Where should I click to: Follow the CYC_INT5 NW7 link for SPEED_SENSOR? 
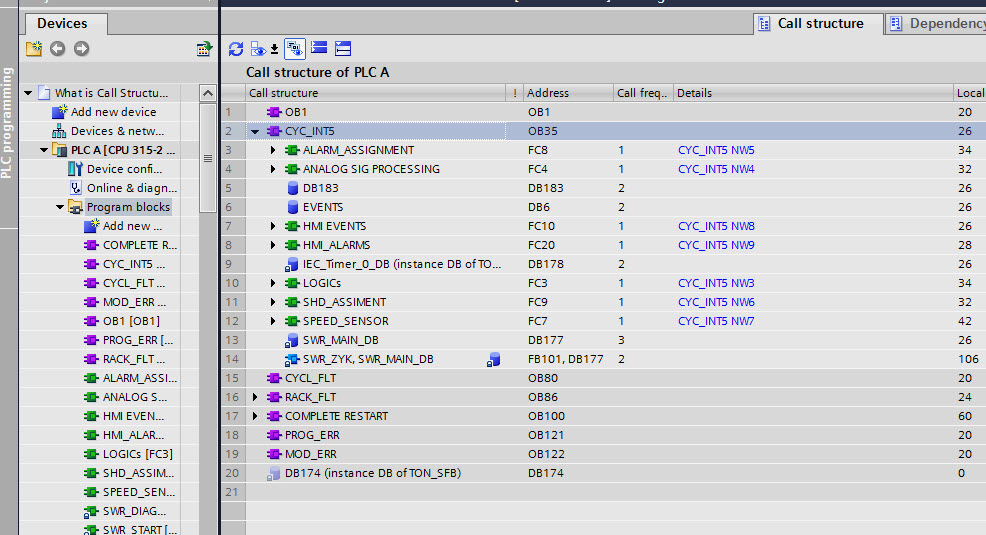pyautogui.click(x=716, y=321)
